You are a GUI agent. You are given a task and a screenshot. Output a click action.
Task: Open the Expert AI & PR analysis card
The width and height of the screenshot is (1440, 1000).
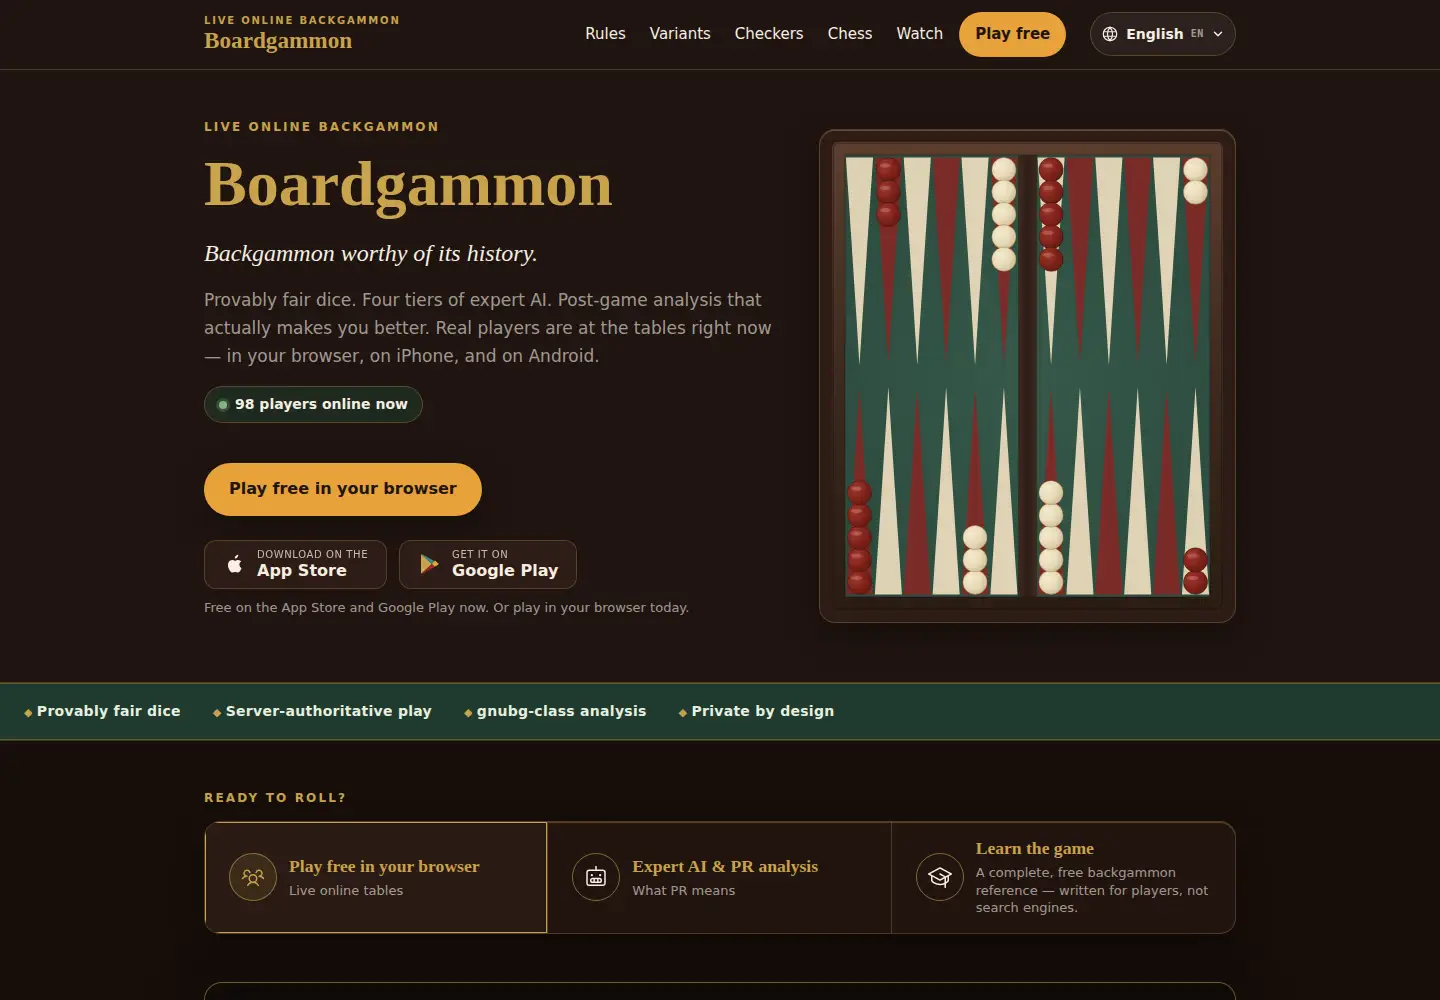click(719, 877)
